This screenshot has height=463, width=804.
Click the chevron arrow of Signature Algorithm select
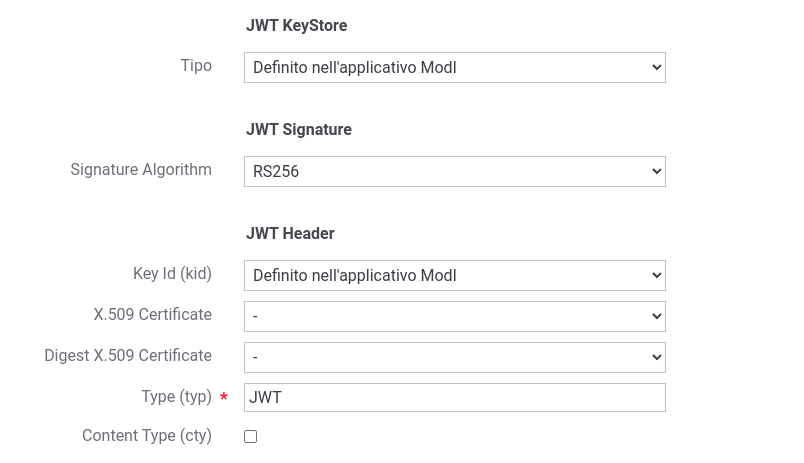point(656,171)
